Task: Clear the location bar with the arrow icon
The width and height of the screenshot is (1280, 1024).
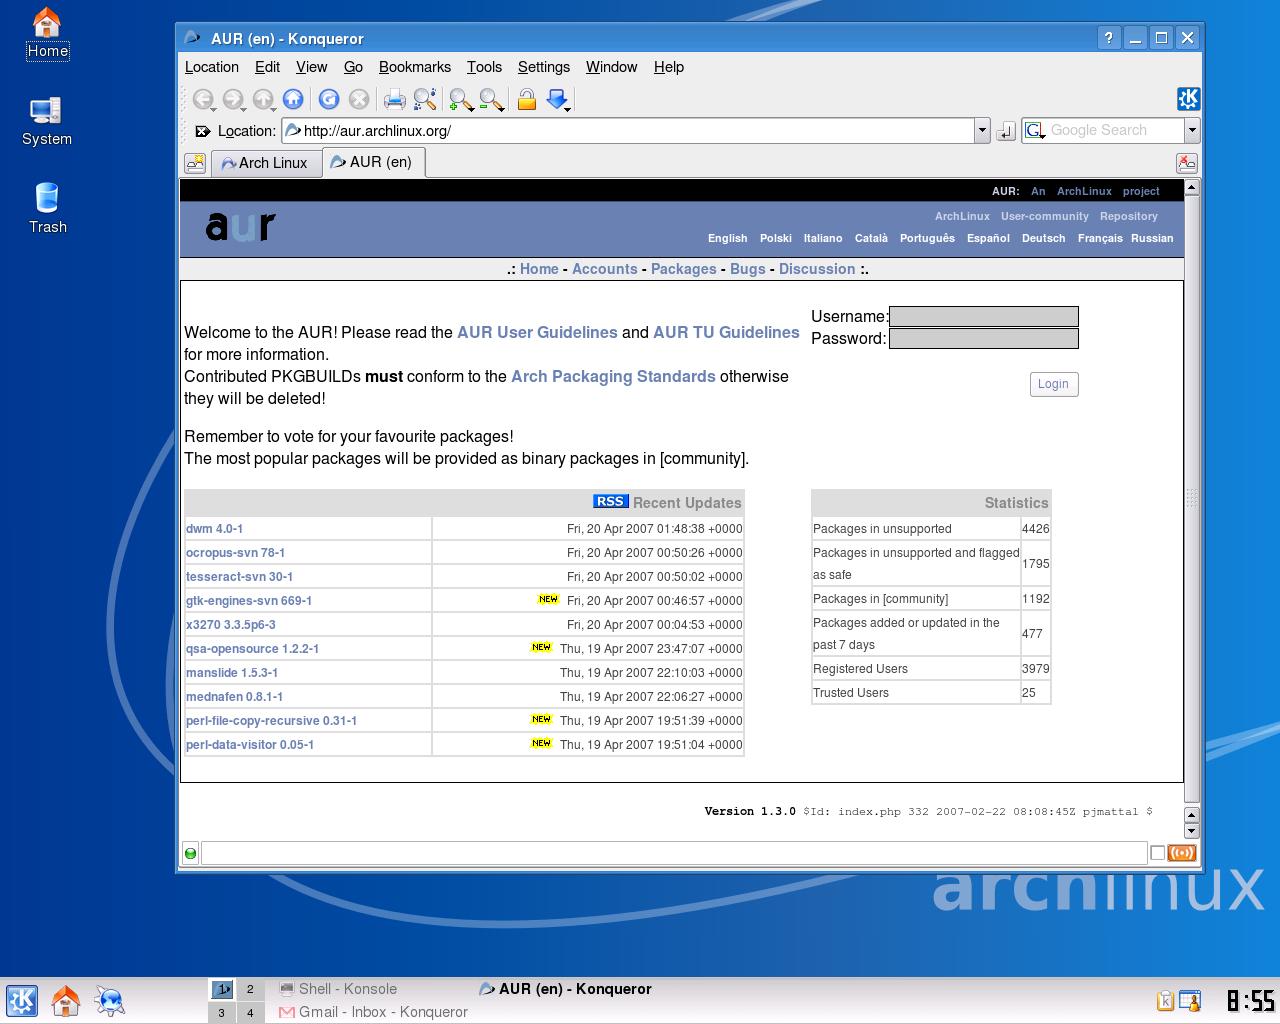Action: click(202, 131)
